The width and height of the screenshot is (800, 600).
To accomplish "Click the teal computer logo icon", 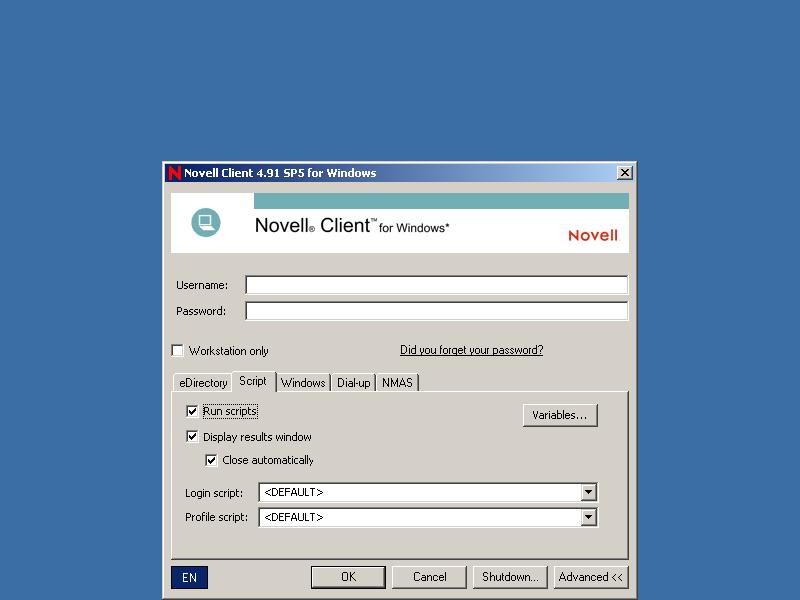I will click(206, 222).
